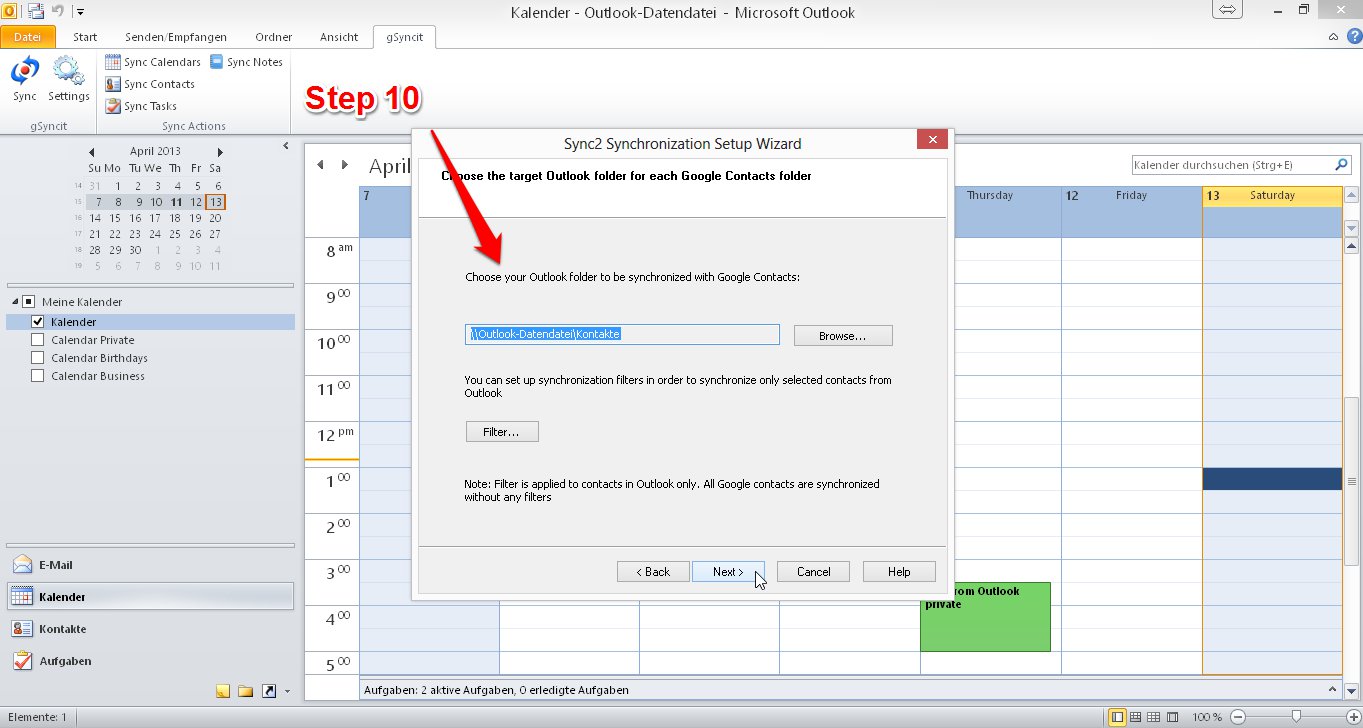Screen dimensions: 1363x728
Task: Go to next month in mini calendar
Action: 217,152
